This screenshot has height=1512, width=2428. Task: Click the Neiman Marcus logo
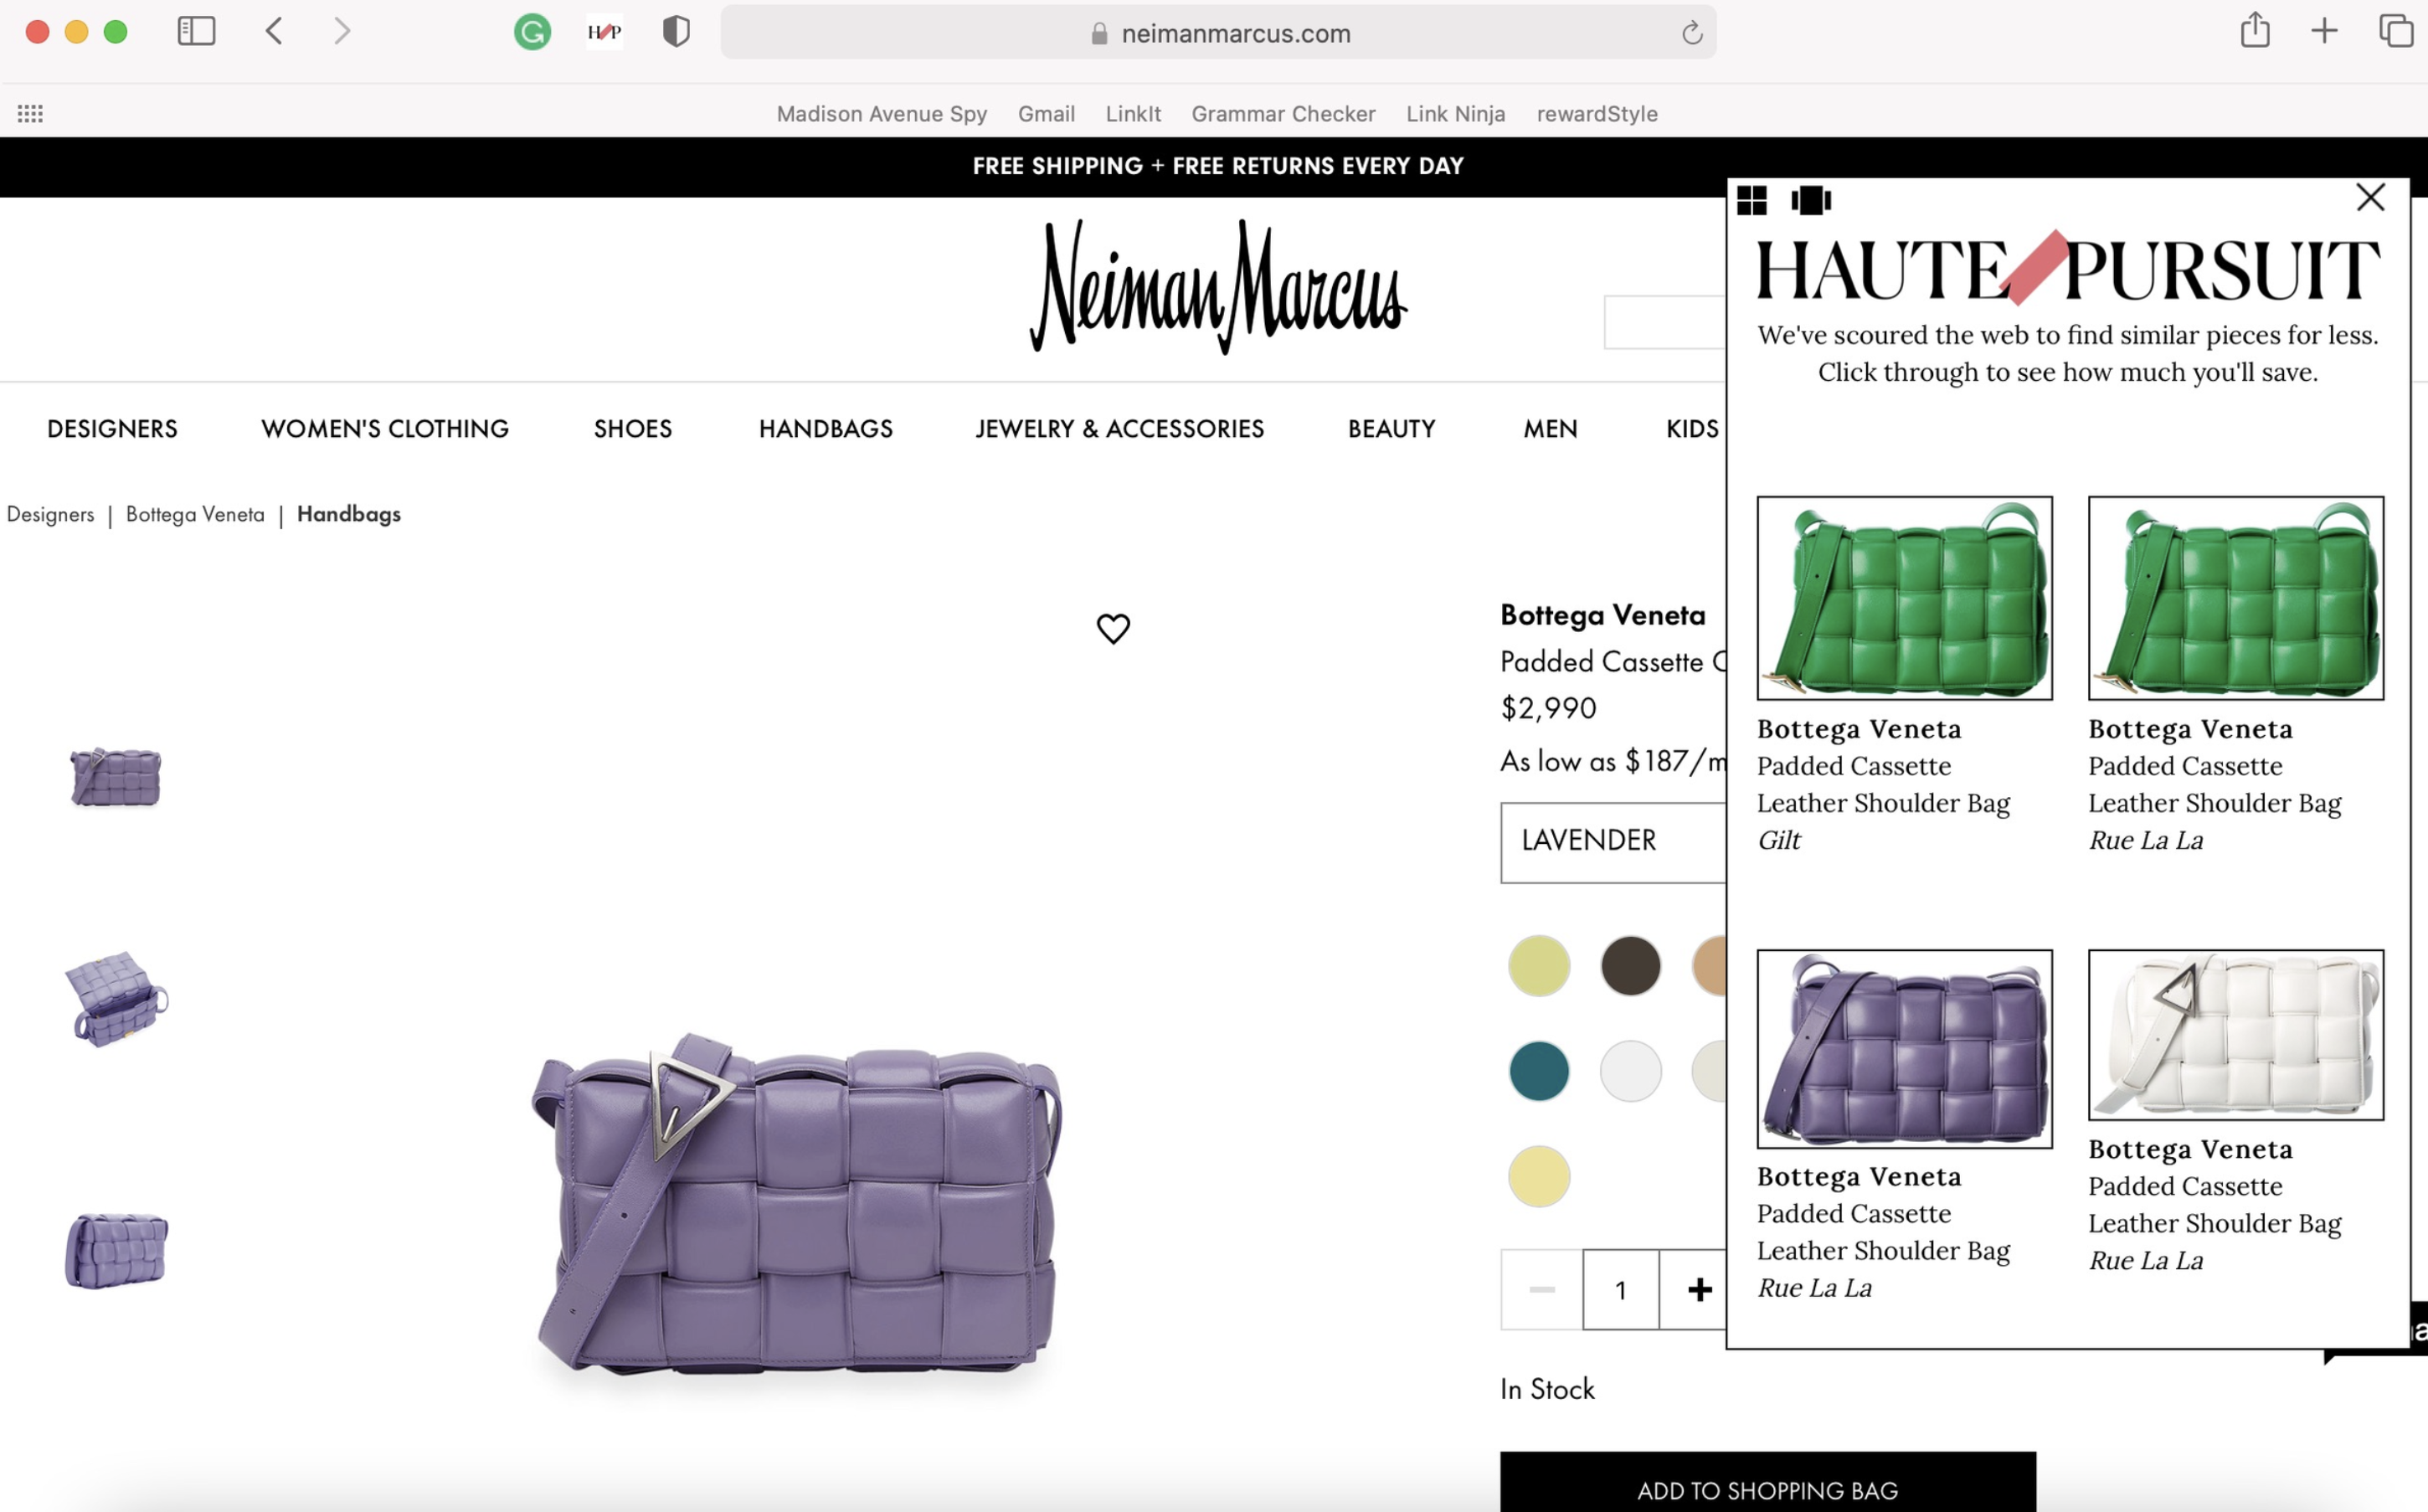click(1218, 287)
